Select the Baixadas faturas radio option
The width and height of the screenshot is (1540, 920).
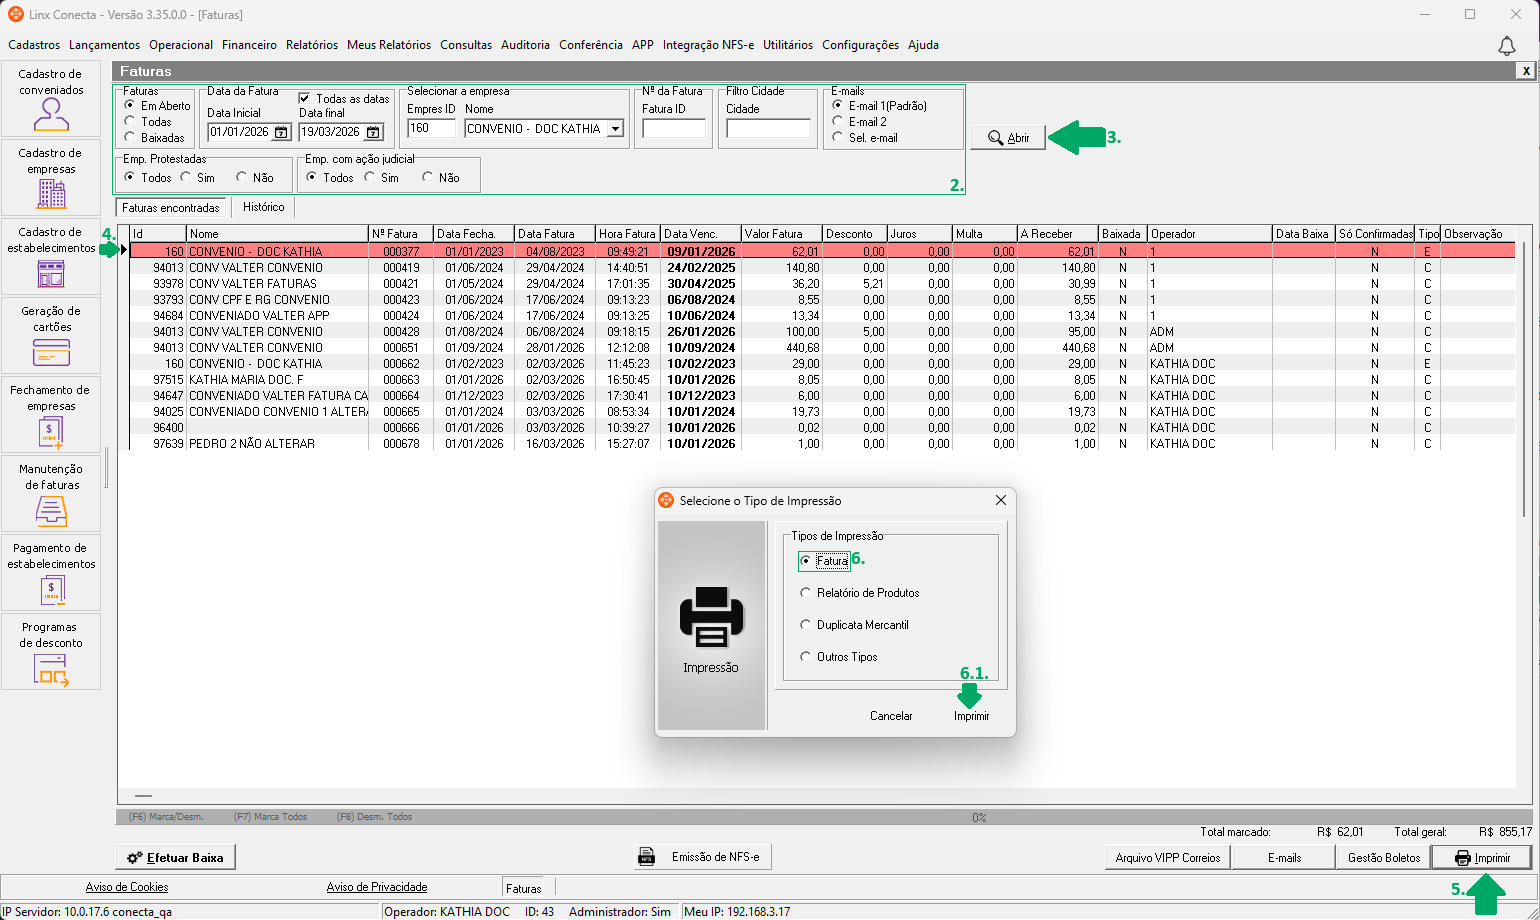tap(130, 138)
